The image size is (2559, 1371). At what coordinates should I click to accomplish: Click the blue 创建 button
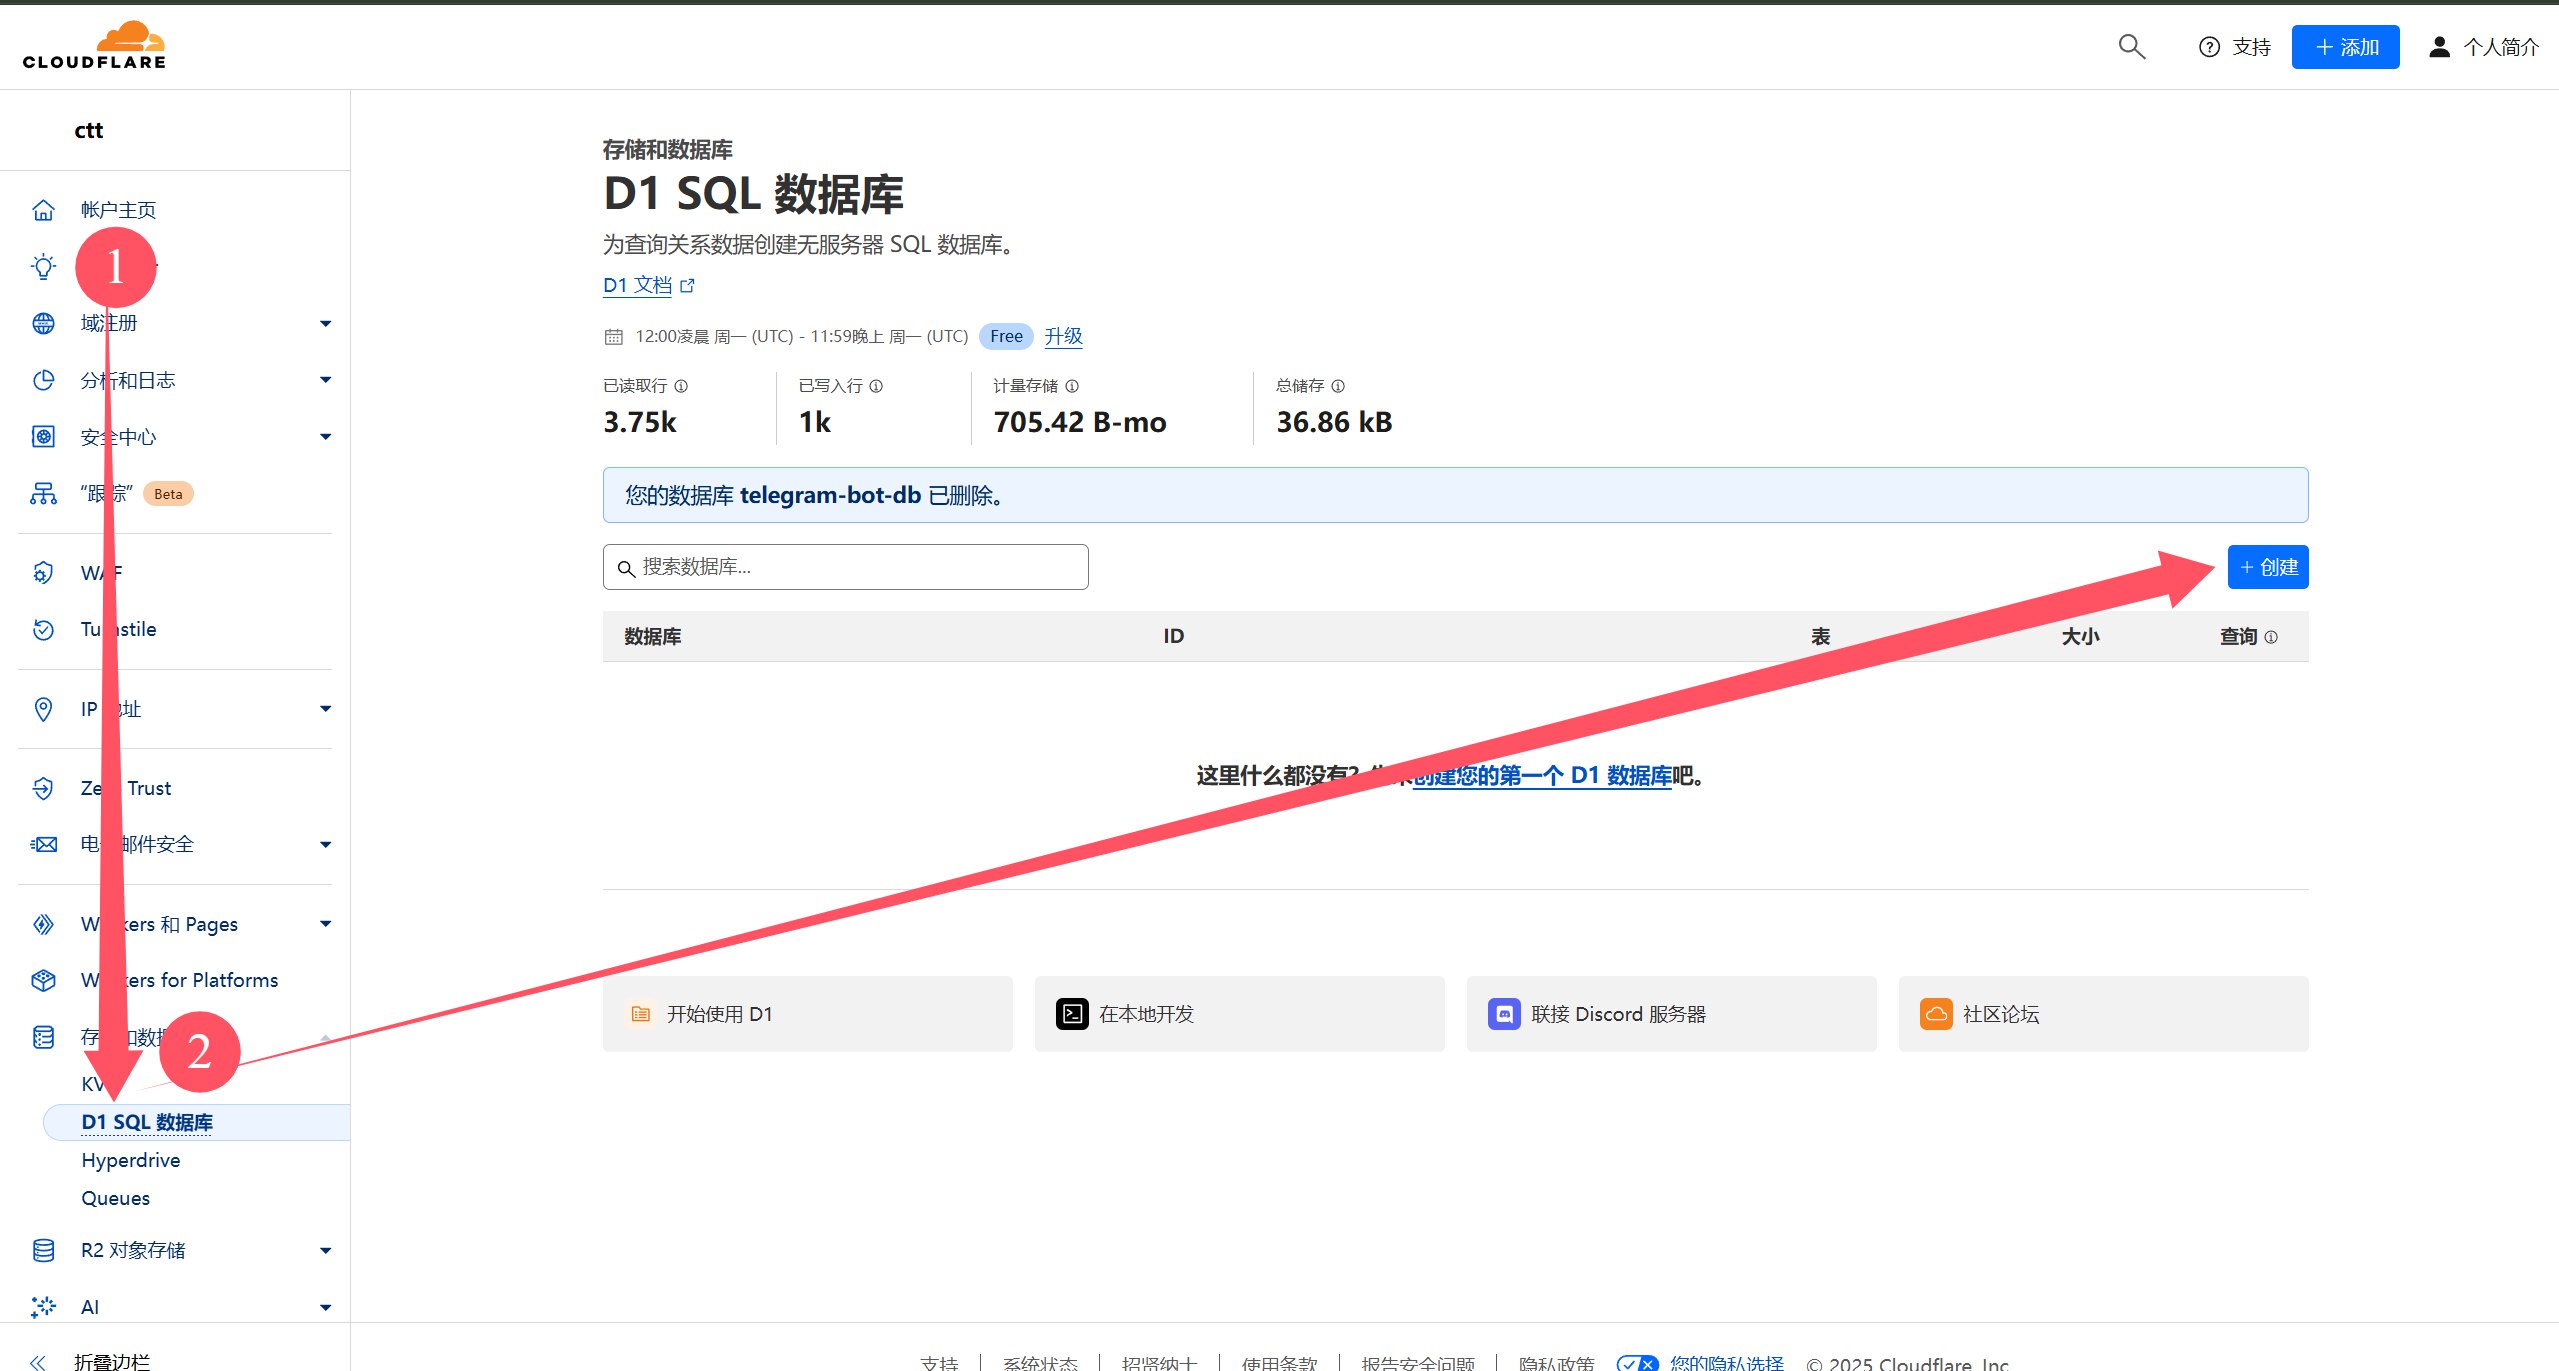2267,567
